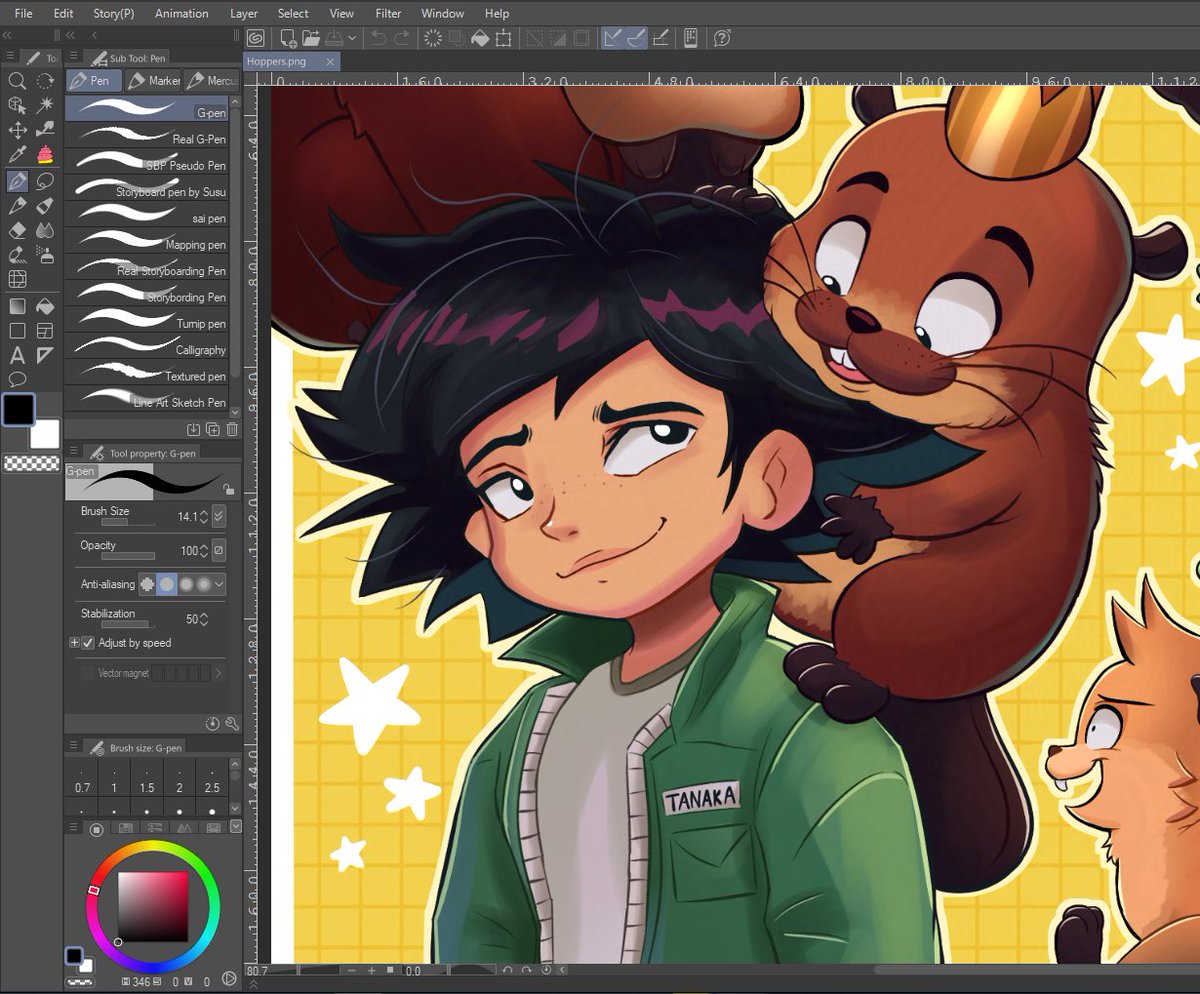Select the Zoom magnifier tool
This screenshot has width=1200, height=994.
point(17,81)
